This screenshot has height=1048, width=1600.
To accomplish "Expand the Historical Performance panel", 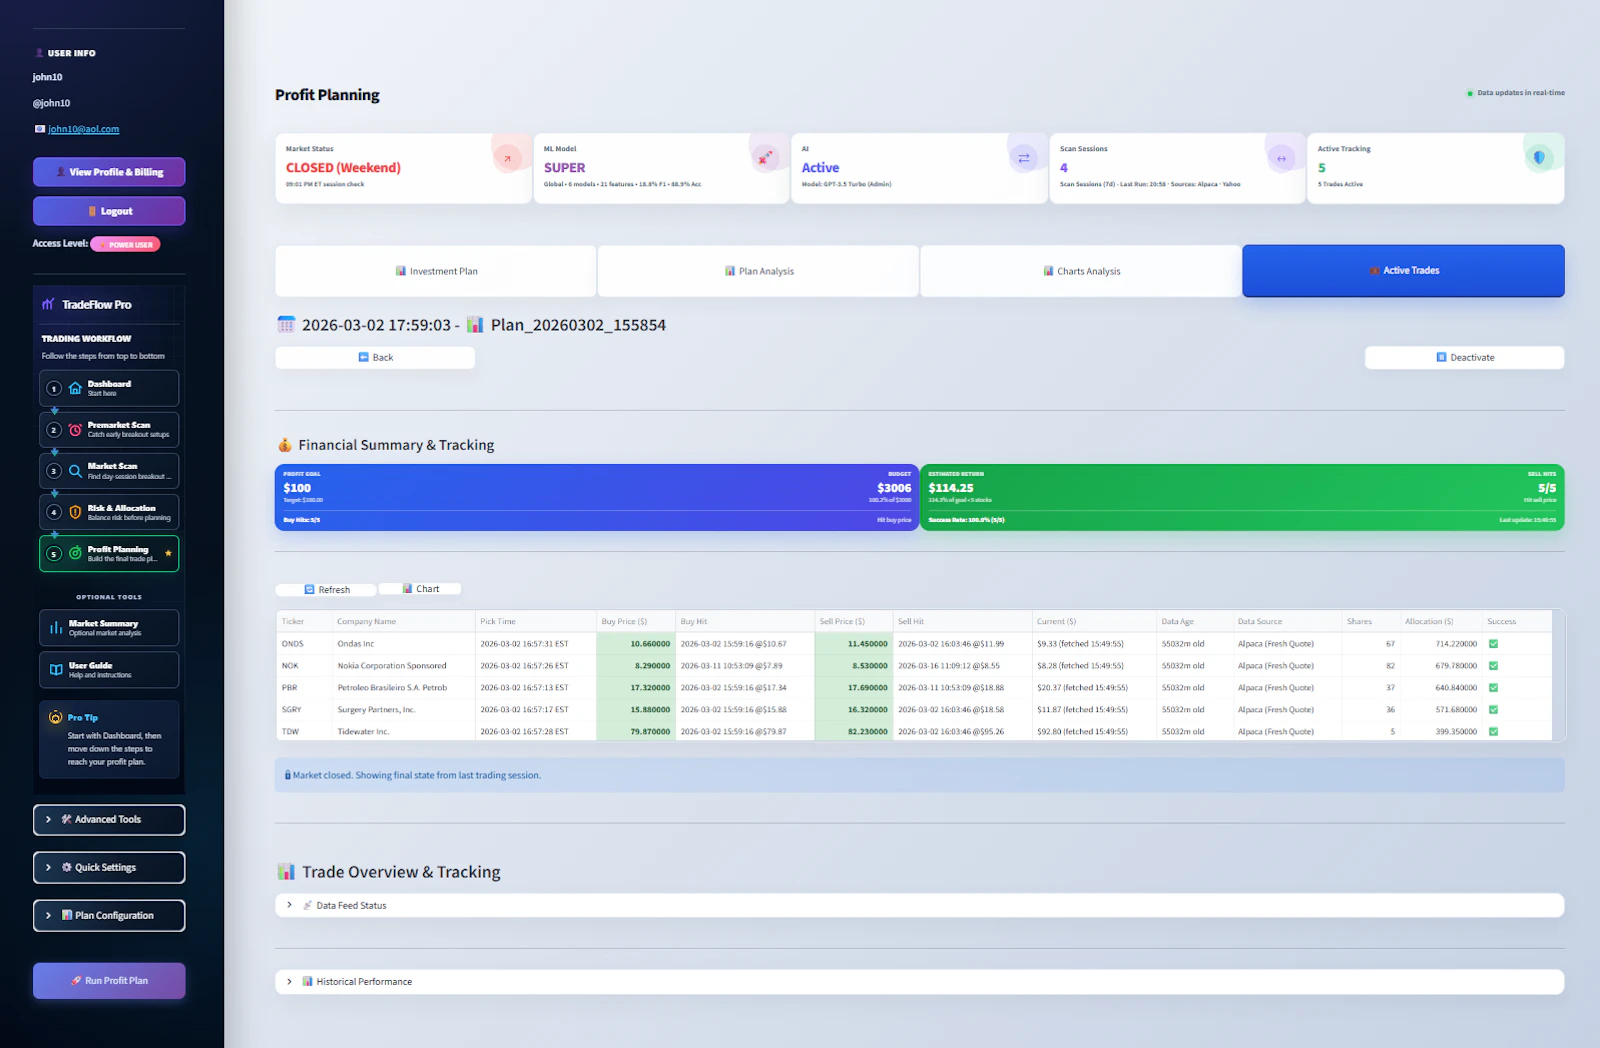I will [x=919, y=982].
